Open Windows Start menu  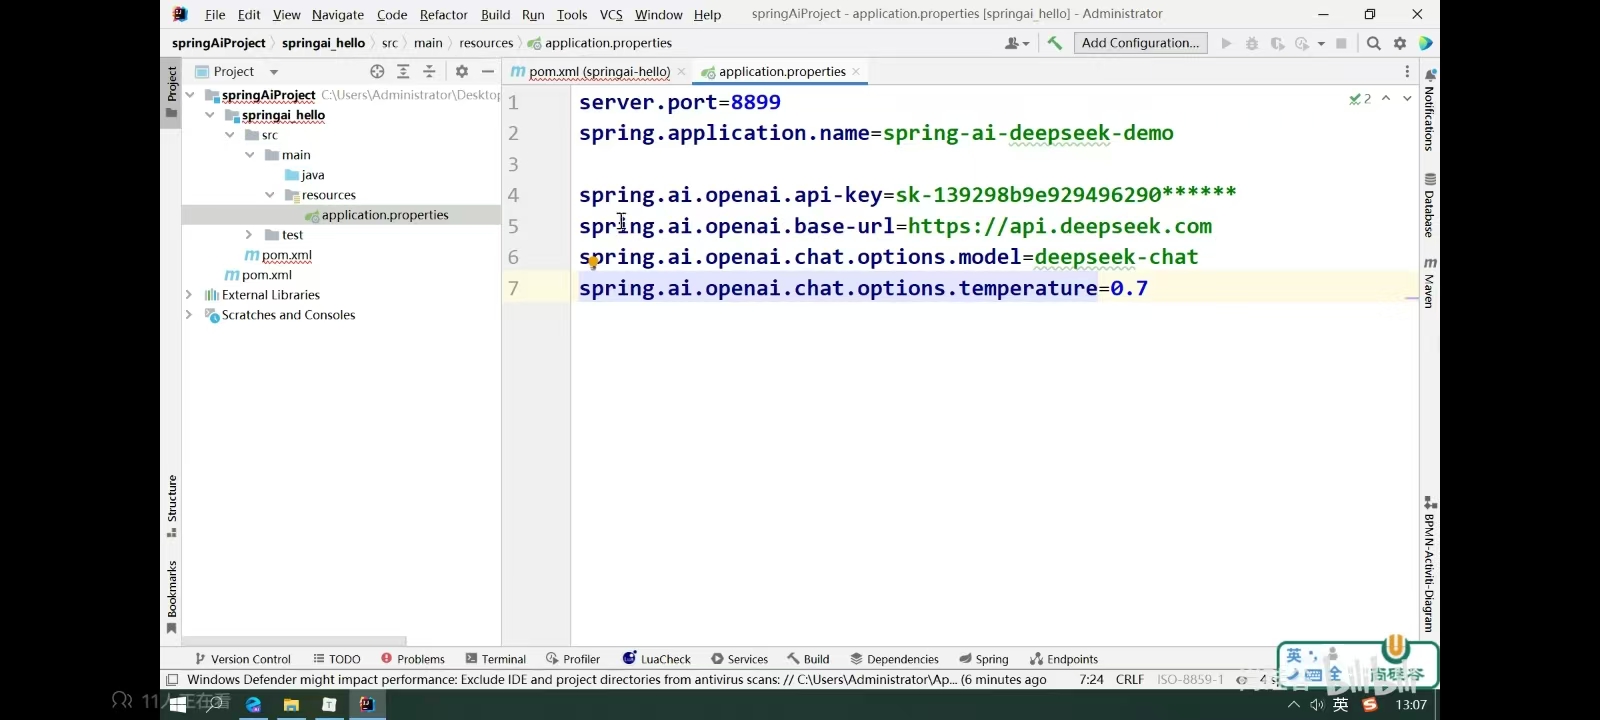178,704
